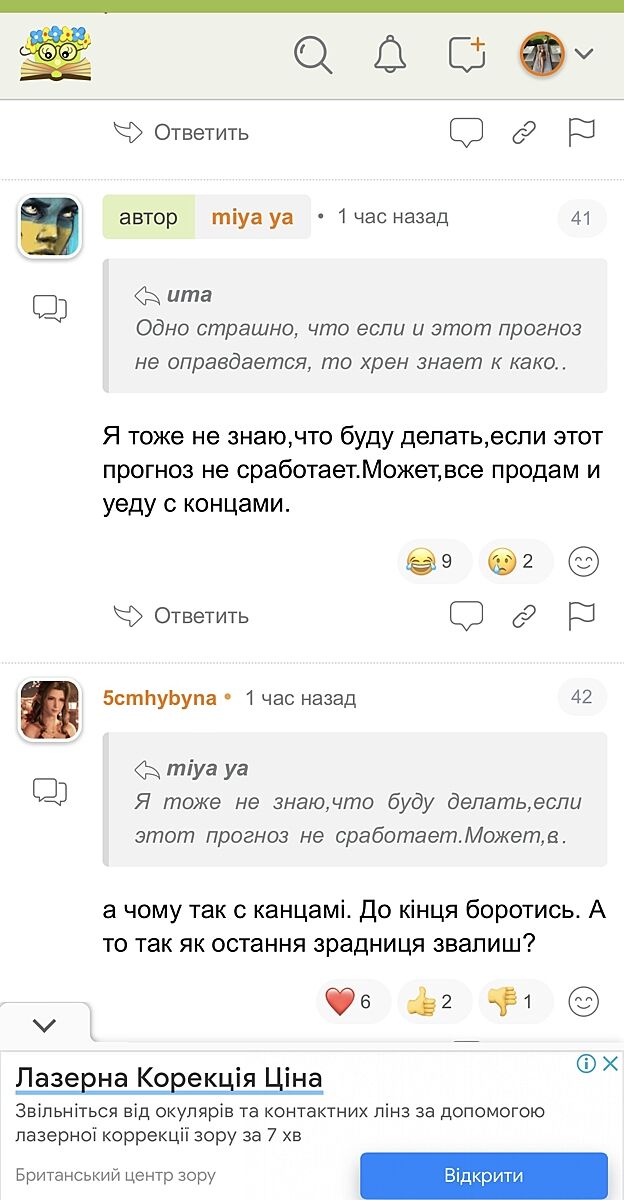Open comment number 42 permalink

[581, 697]
